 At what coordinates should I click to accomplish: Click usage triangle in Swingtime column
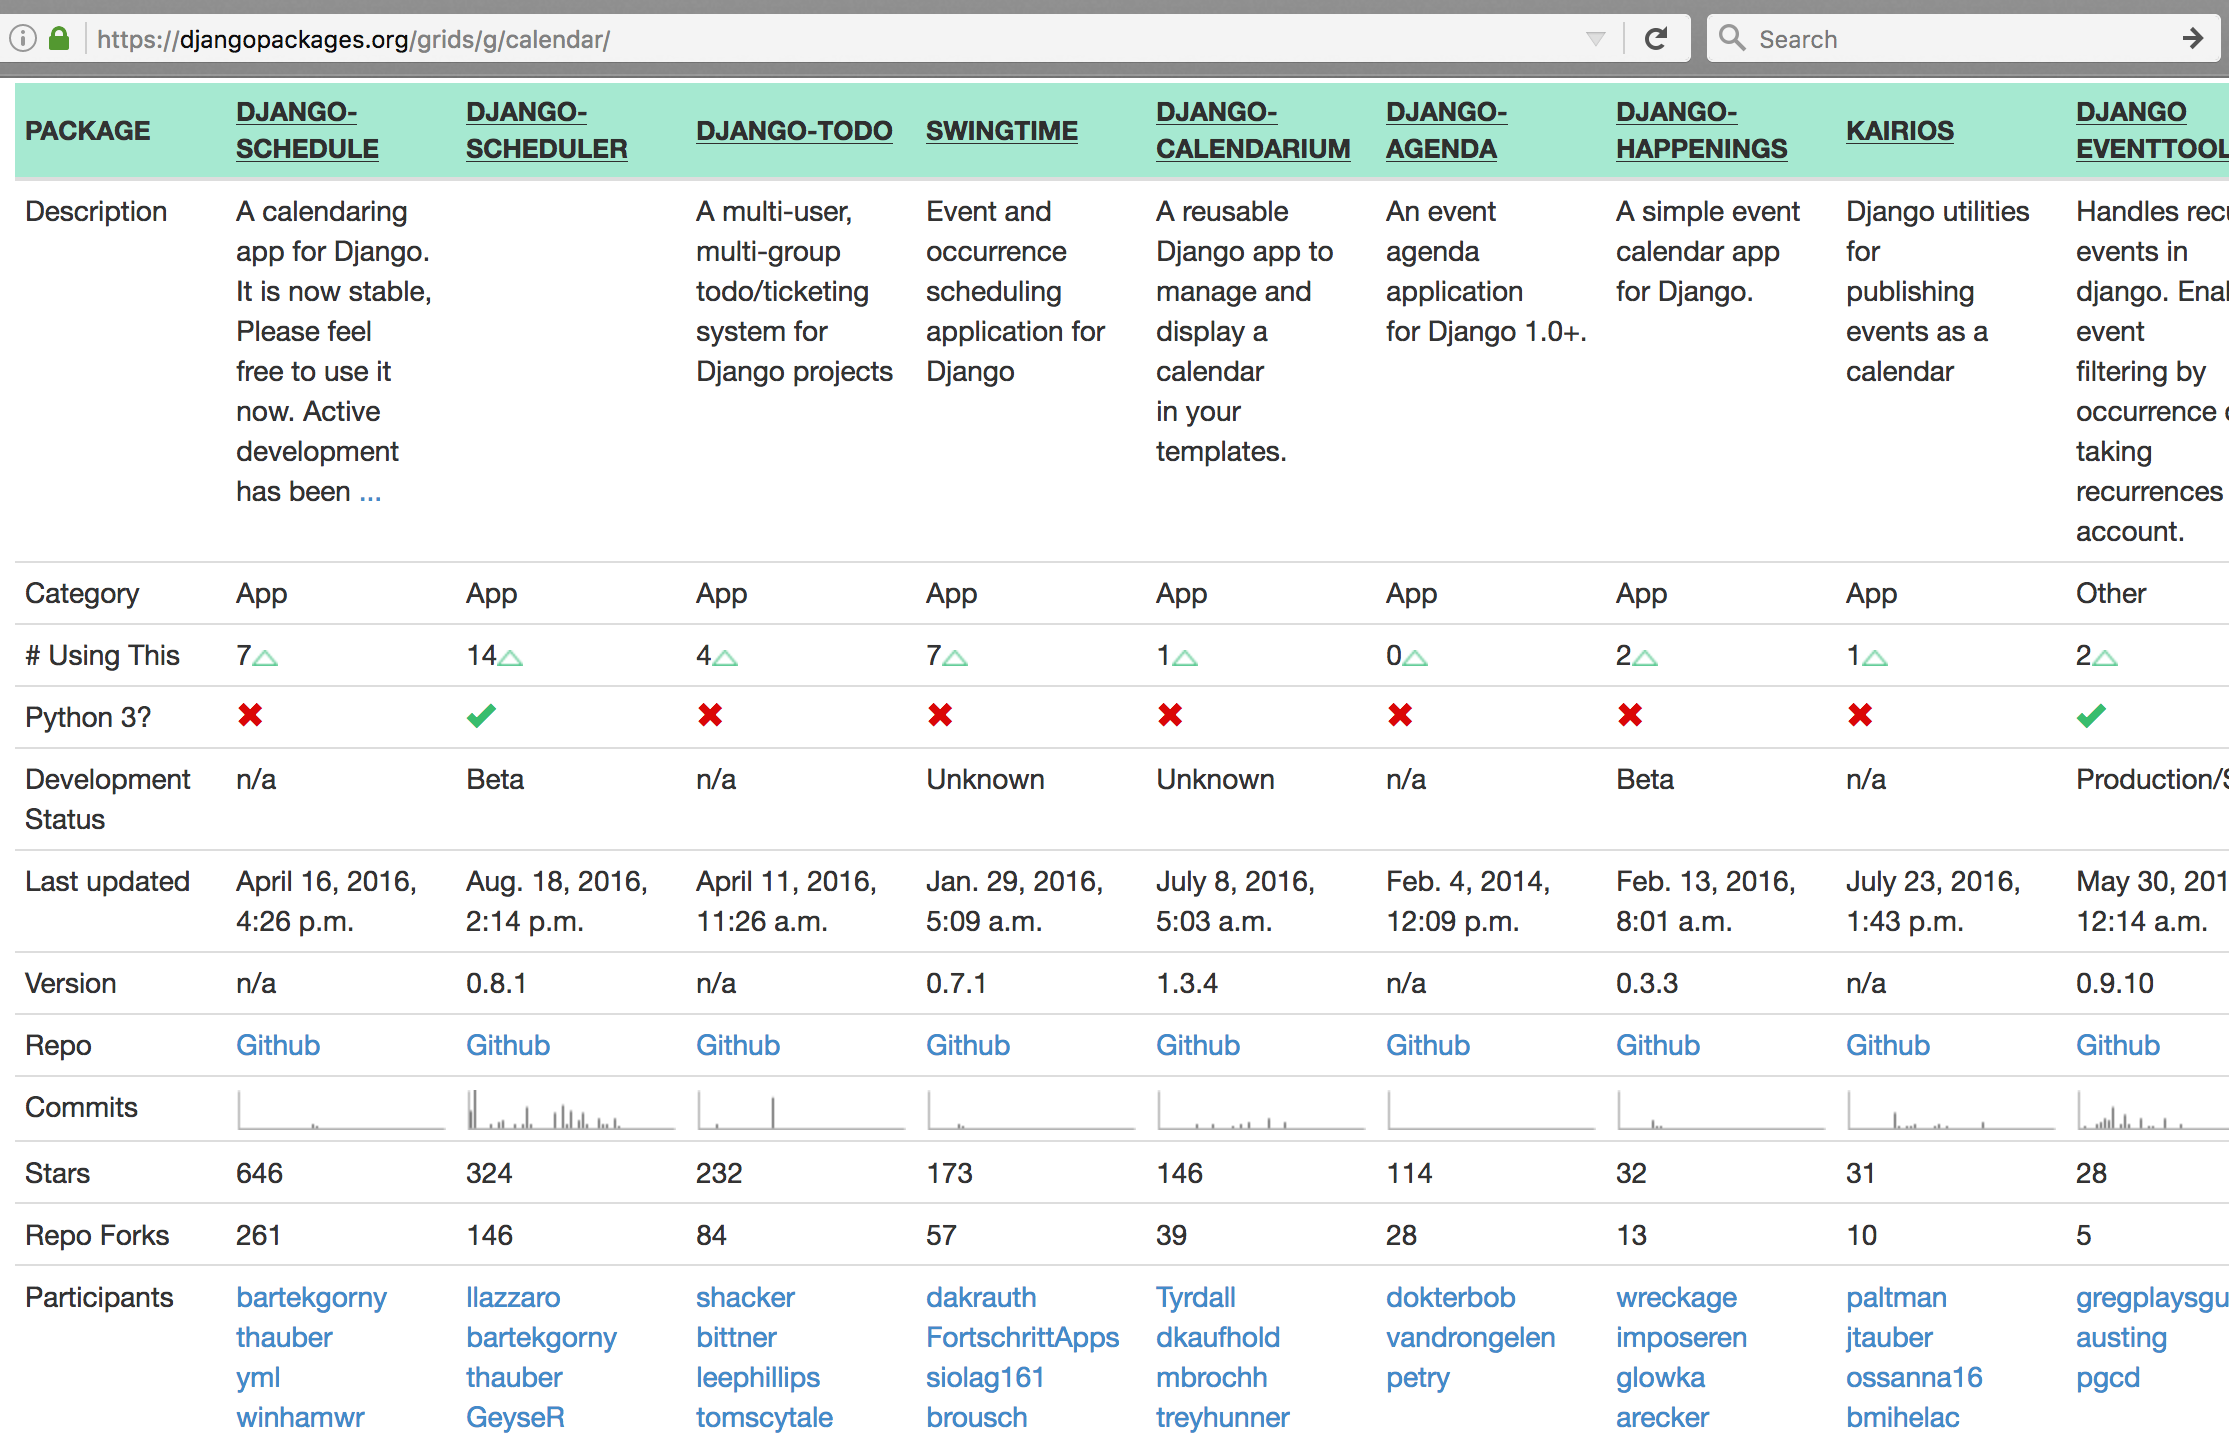click(x=955, y=658)
